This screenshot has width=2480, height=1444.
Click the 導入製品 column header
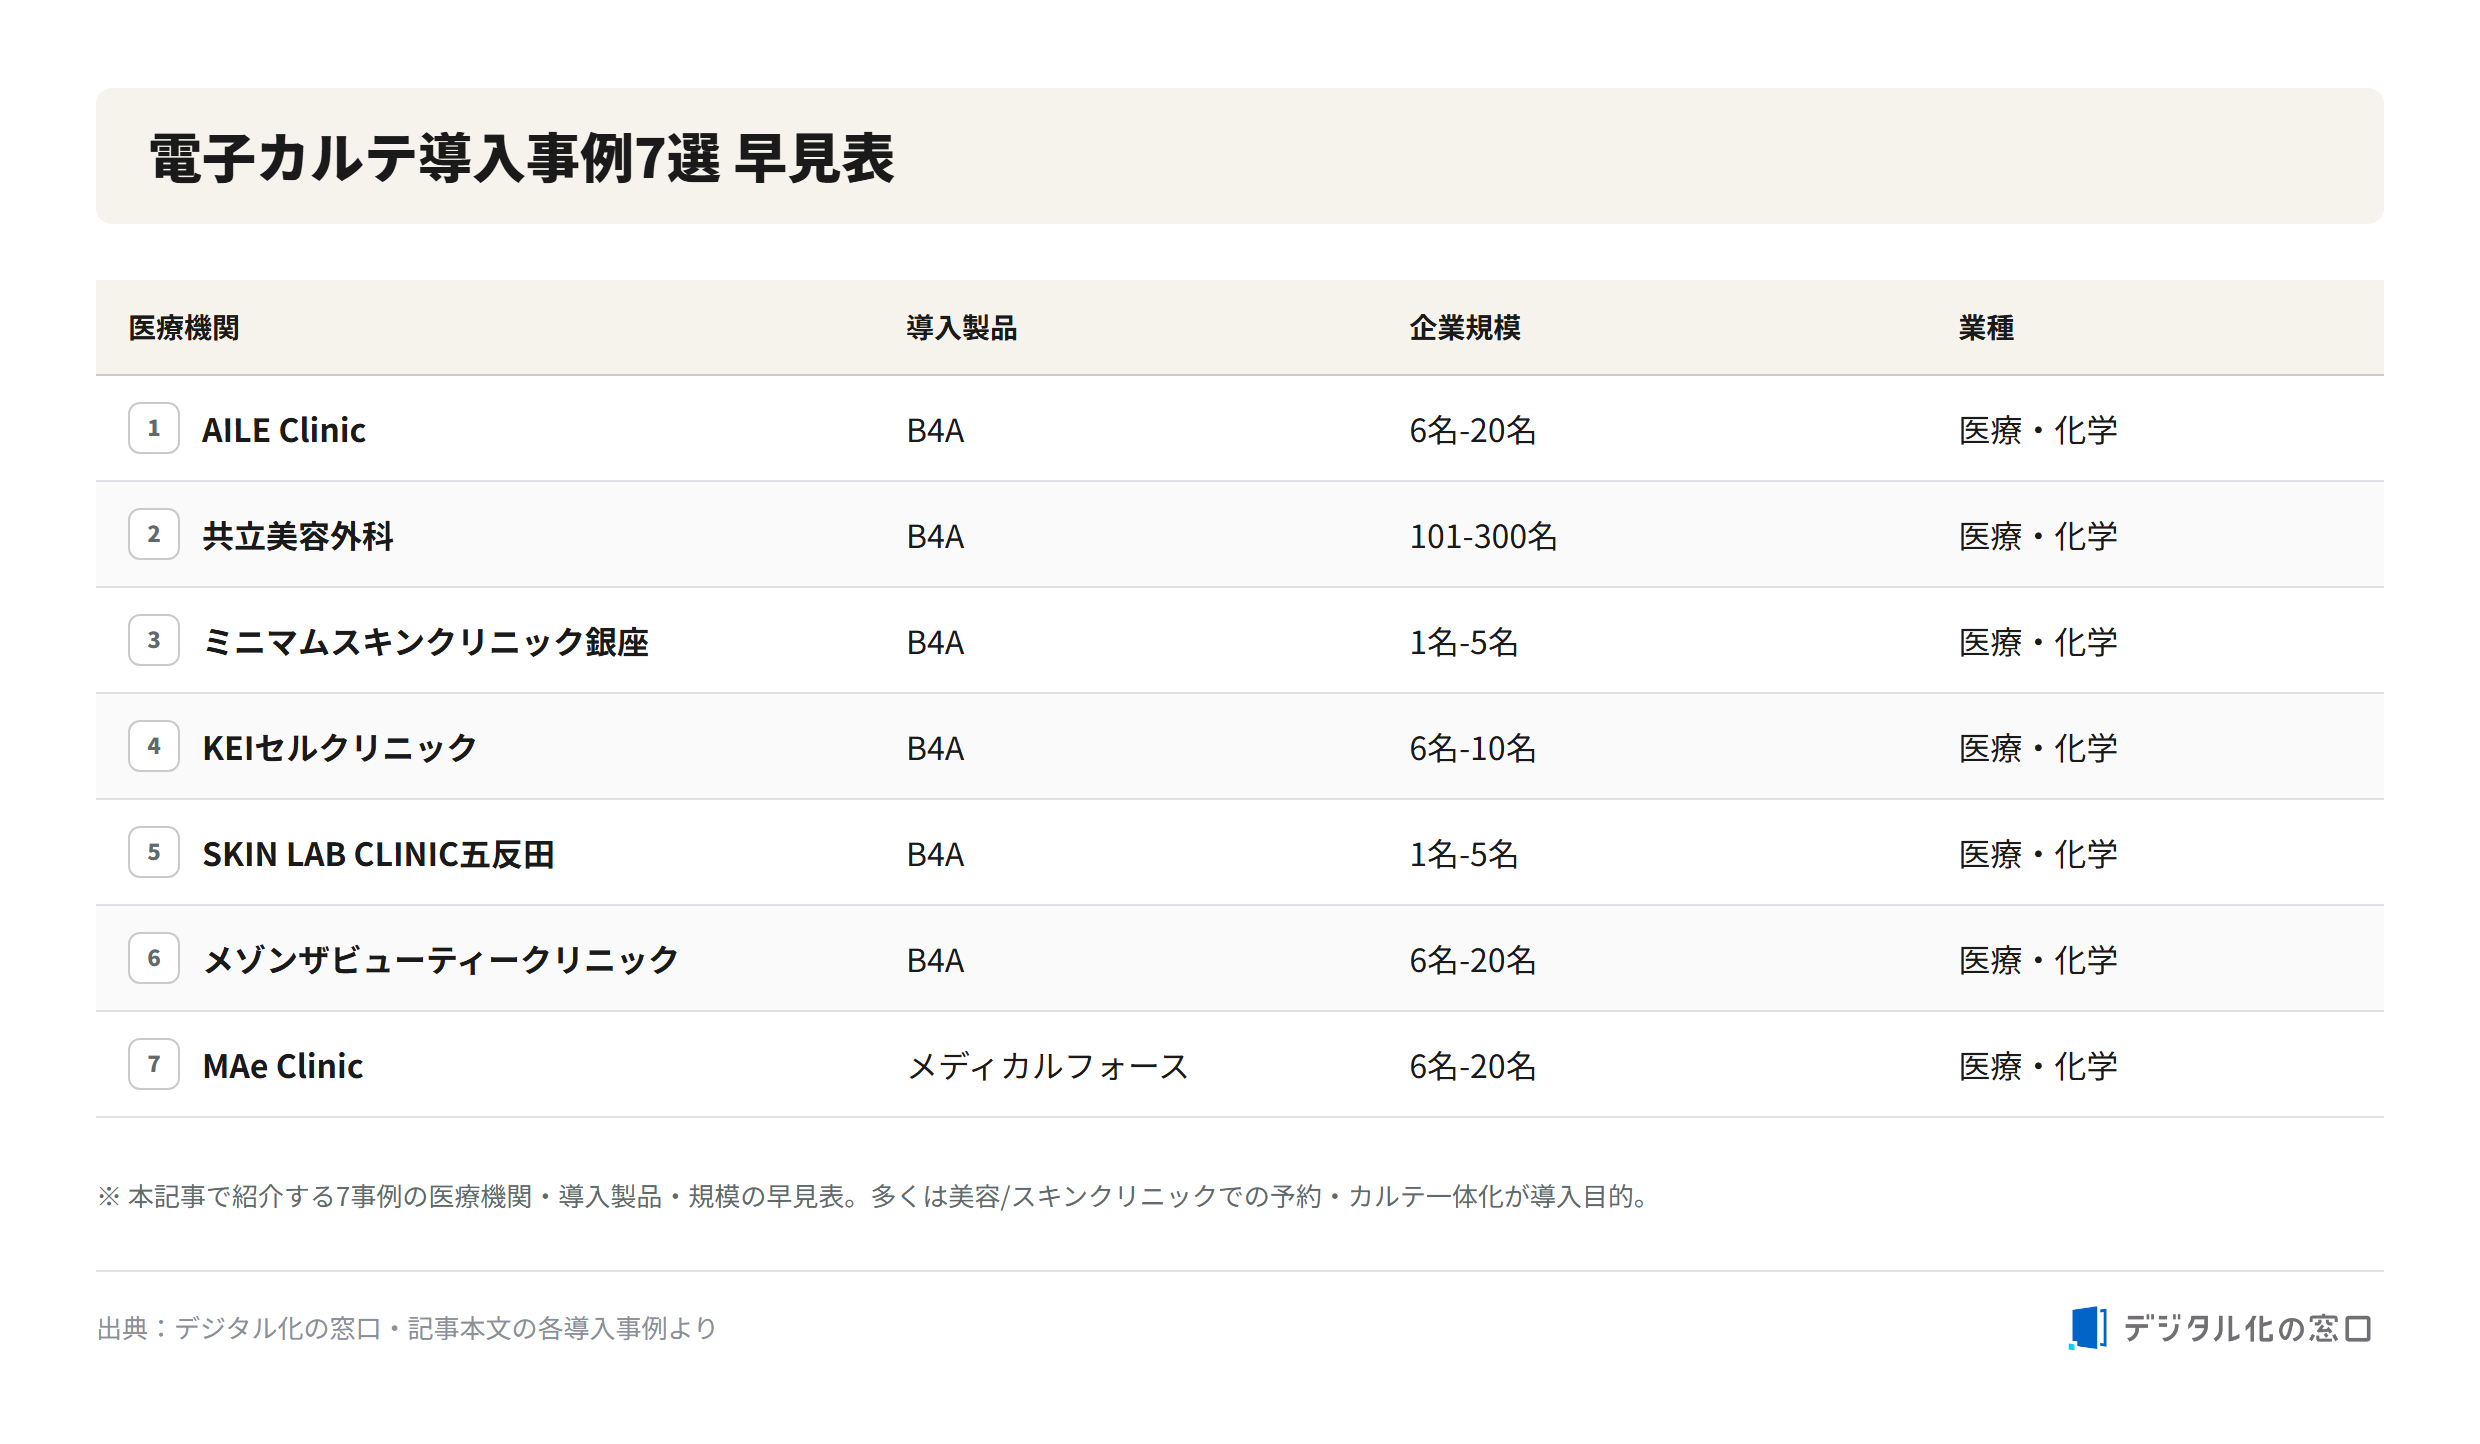(x=962, y=328)
